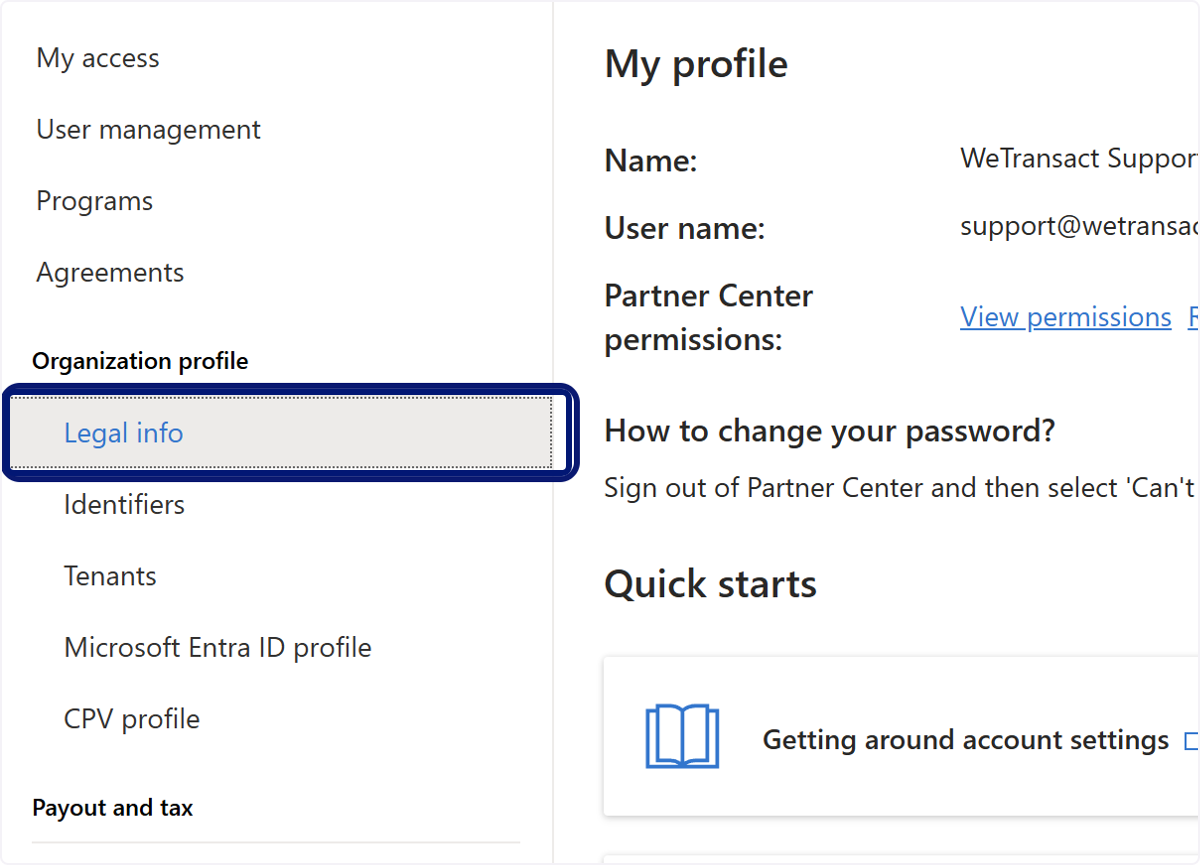Click the 'User name:' label
Screen dimensions: 1200x865
685,229
